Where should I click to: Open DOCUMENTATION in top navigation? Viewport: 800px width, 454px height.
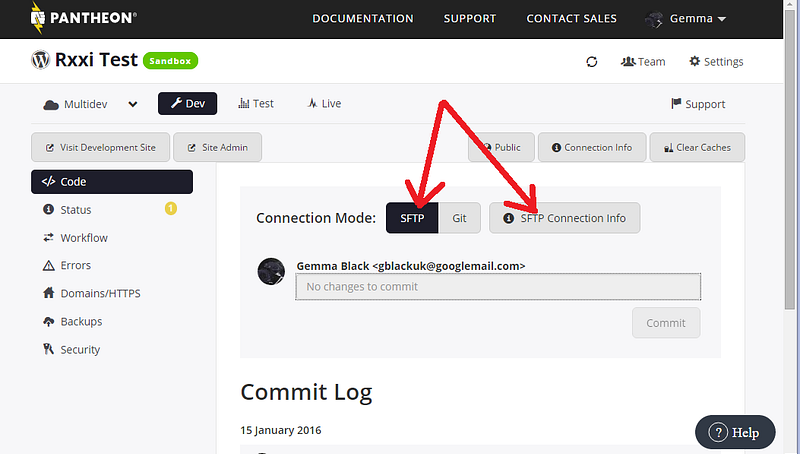pyautogui.click(x=363, y=18)
